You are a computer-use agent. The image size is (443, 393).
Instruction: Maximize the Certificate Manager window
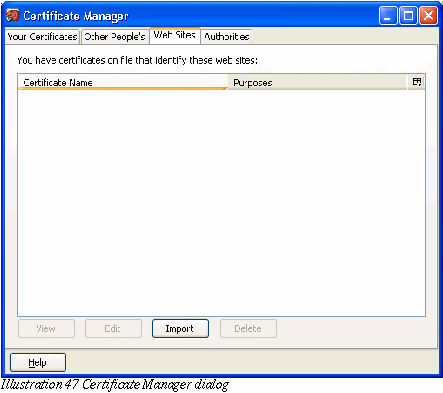(408, 16)
